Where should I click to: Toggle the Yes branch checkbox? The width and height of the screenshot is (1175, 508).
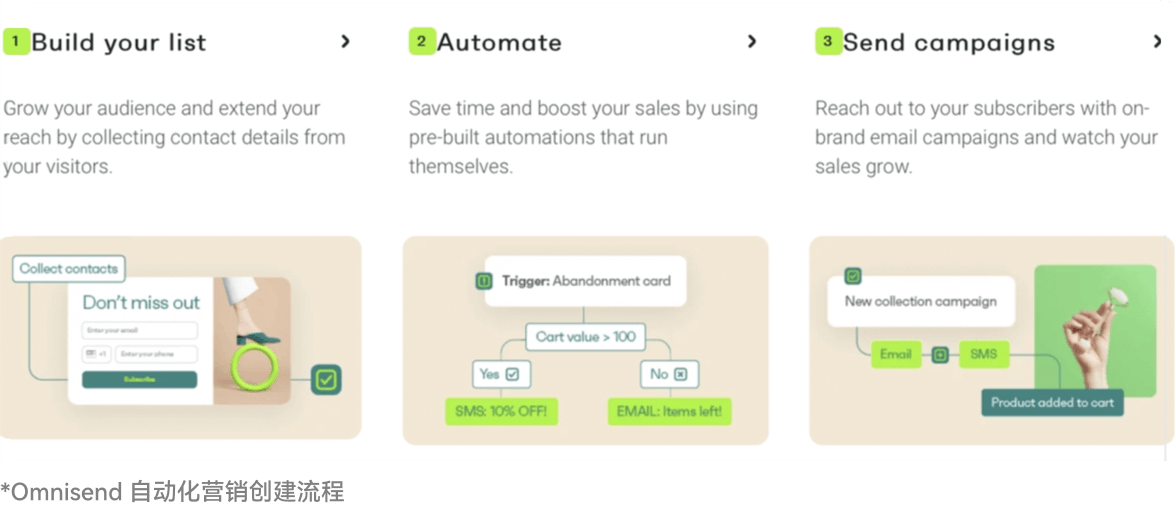pos(512,374)
